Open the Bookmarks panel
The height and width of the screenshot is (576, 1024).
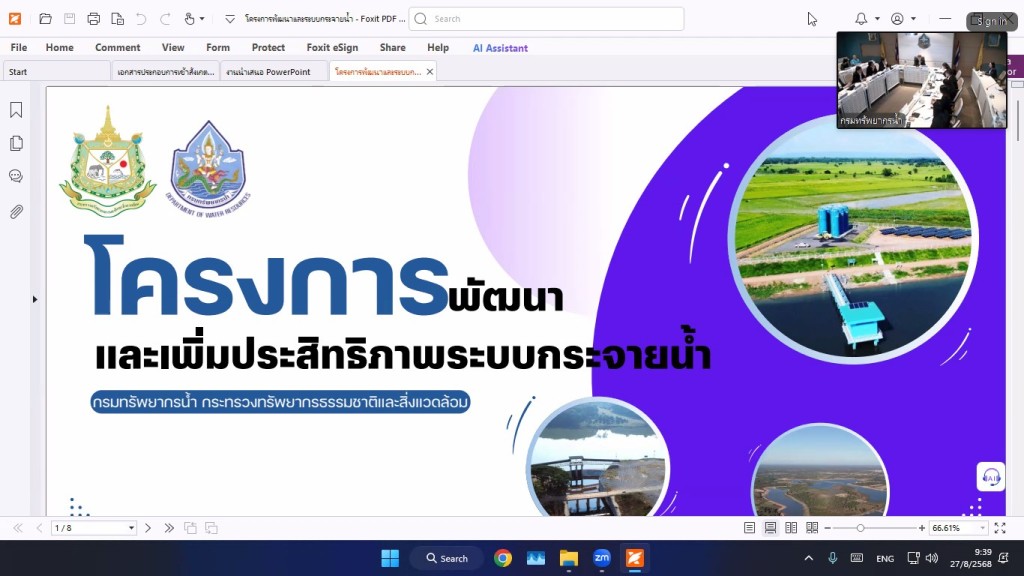[x=16, y=110]
